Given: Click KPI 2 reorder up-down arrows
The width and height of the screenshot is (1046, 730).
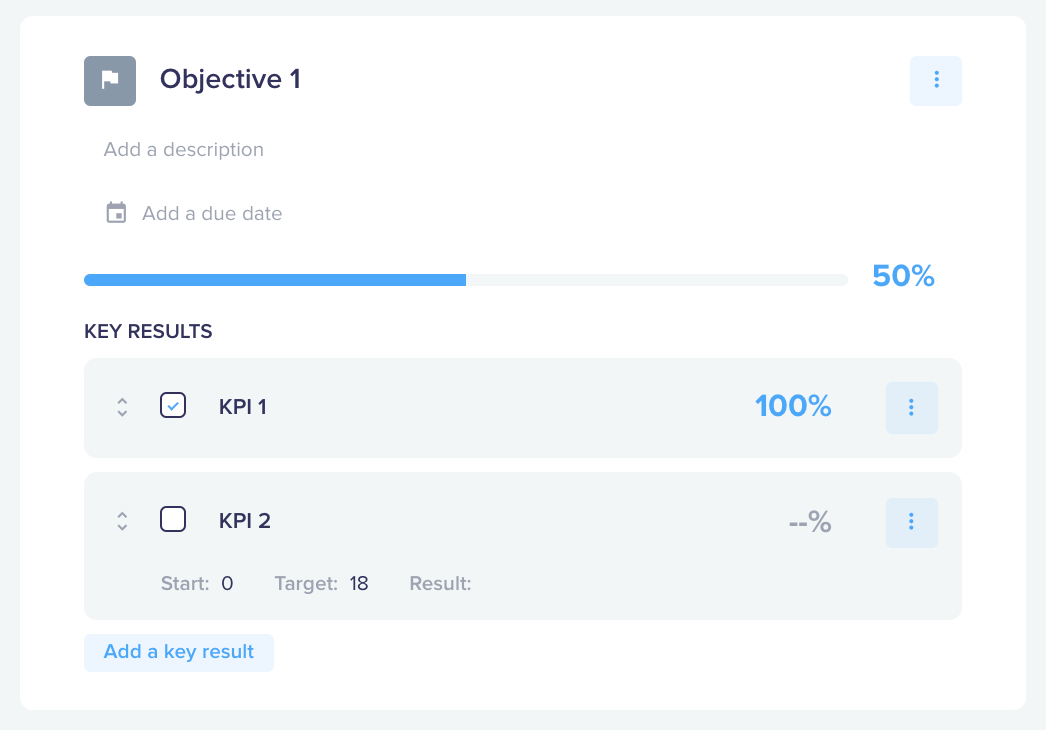Looking at the screenshot, I should click(x=122, y=521).
